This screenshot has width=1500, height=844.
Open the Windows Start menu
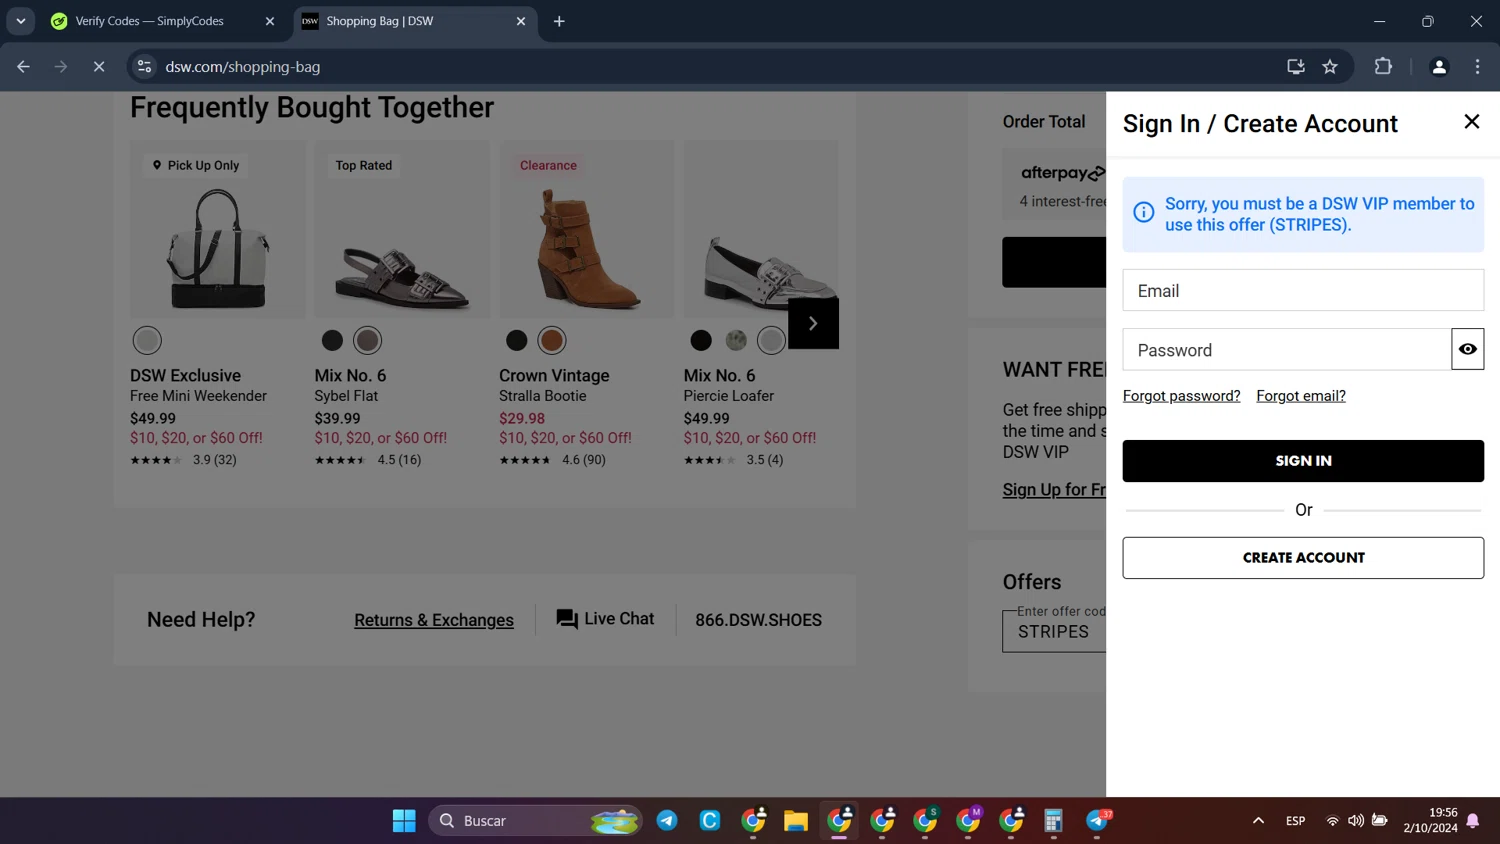click(404, 821)
